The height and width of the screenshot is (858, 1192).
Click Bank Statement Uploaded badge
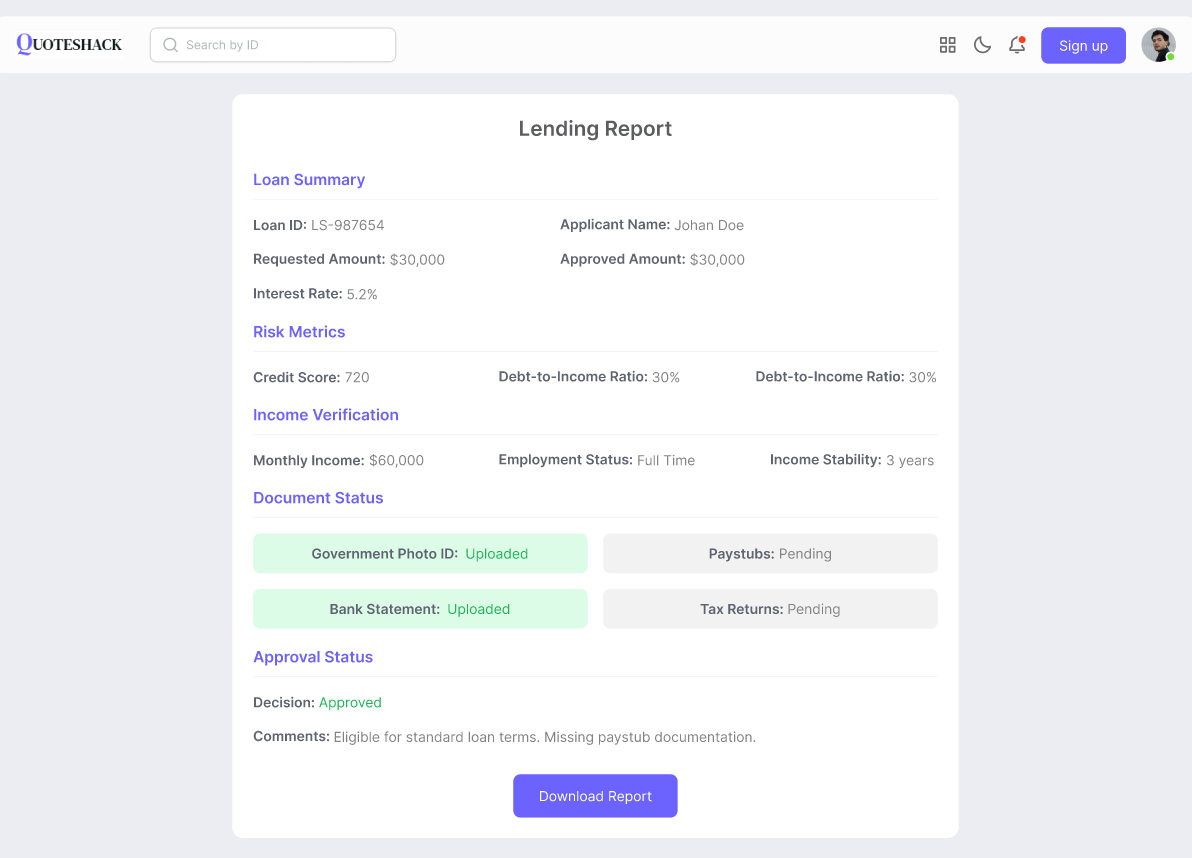tap(420, 609)
